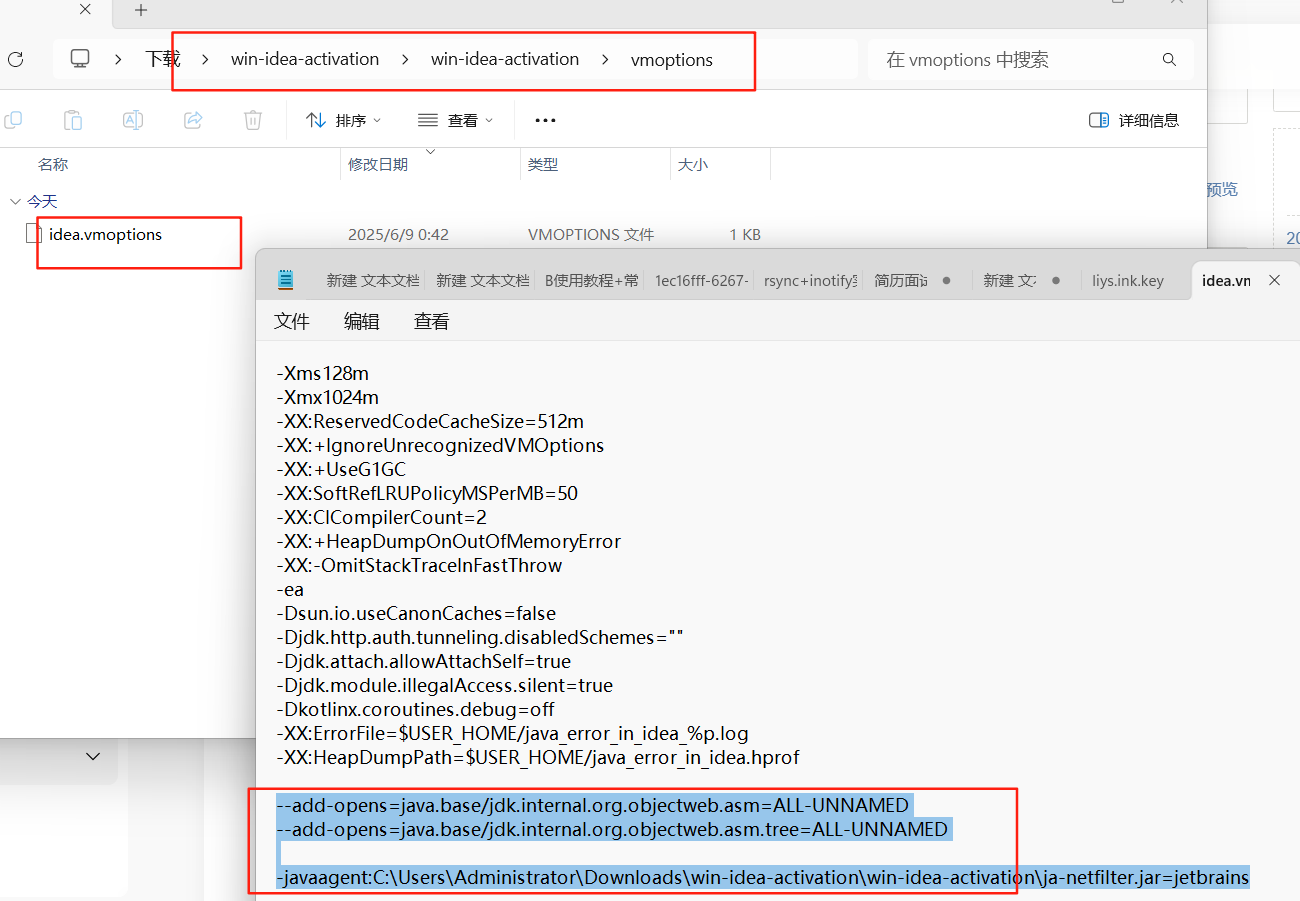The height and width of the screenshot is (901, 1300).
Task: Click the small chevron above 修改日期 header
Action: (x=431, y=152)
